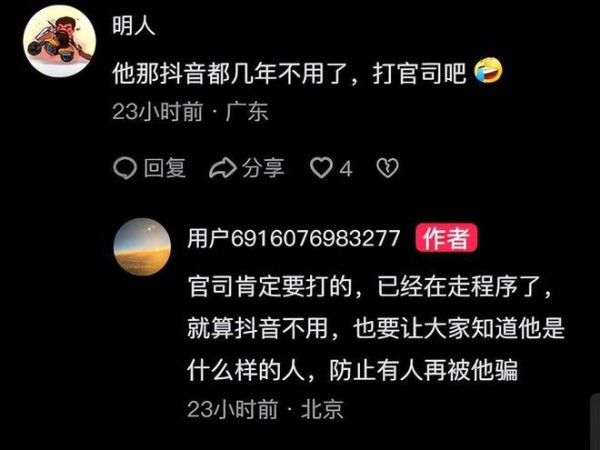Click the gray scrollbar handle at the right edge

click(x=595, y=421)
